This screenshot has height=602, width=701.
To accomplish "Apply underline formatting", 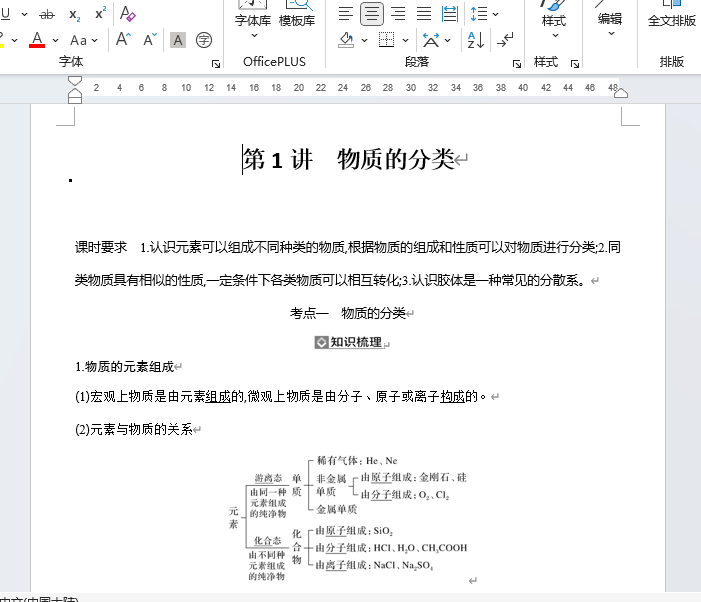I will click(x=5, y=14).
